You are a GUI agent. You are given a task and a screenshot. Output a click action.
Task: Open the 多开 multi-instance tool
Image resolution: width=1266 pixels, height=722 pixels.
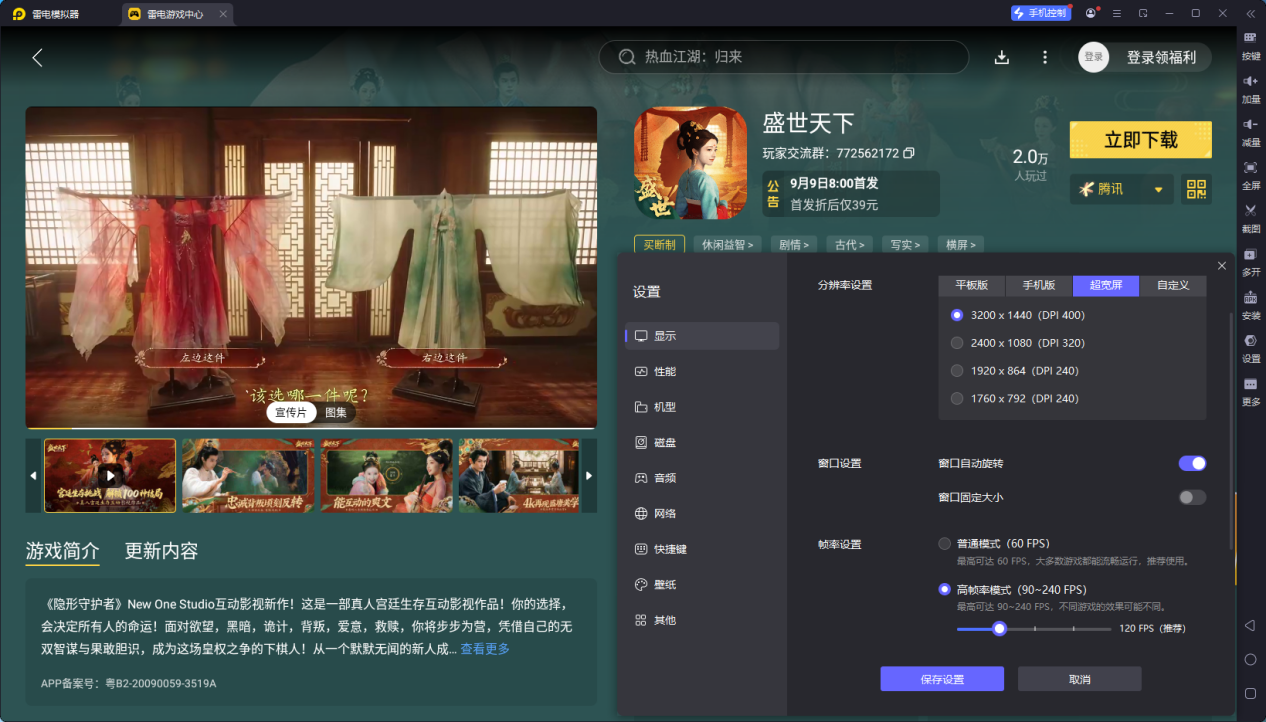click(1250, 260)
